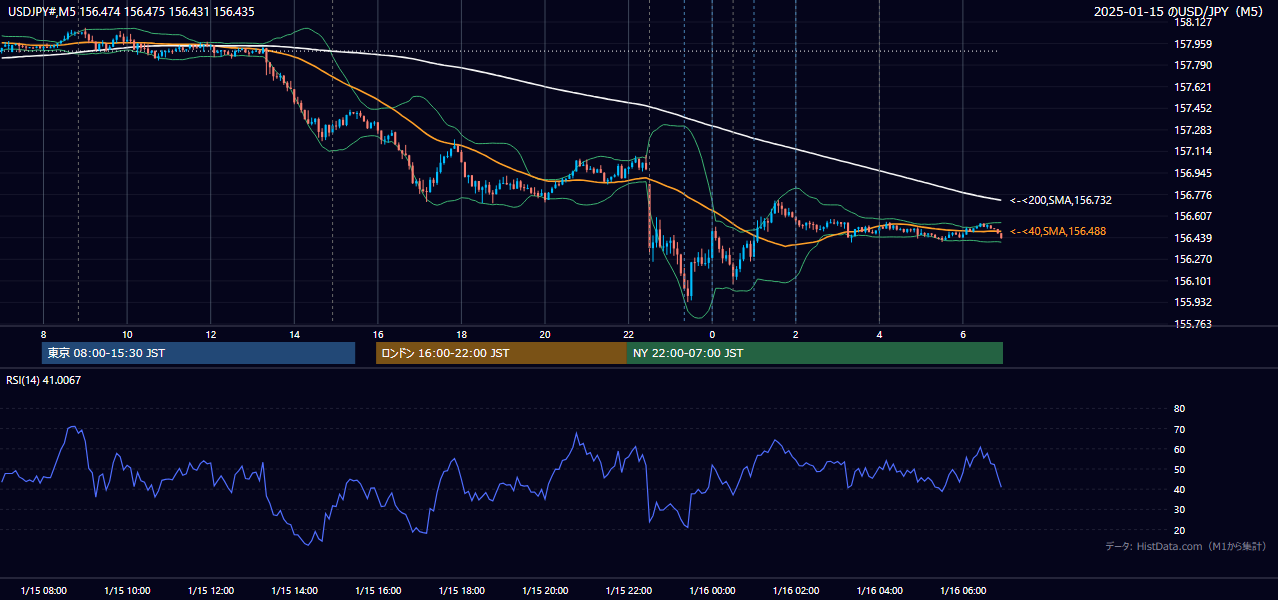Image resolution: width=1278 pixels, height=600 pixels.
Task: Select the NY 22:00-07:00 JST session bar
Action: click(815, 353)
